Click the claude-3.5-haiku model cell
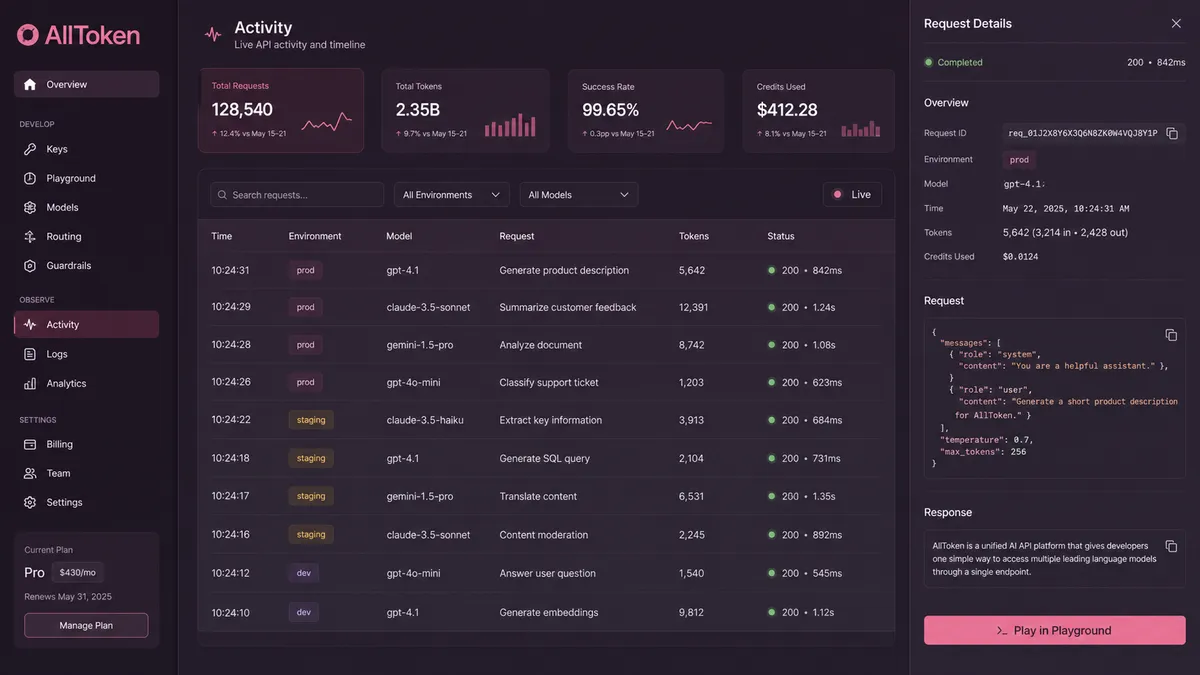The image size is (1200, 675). (425, 420)
